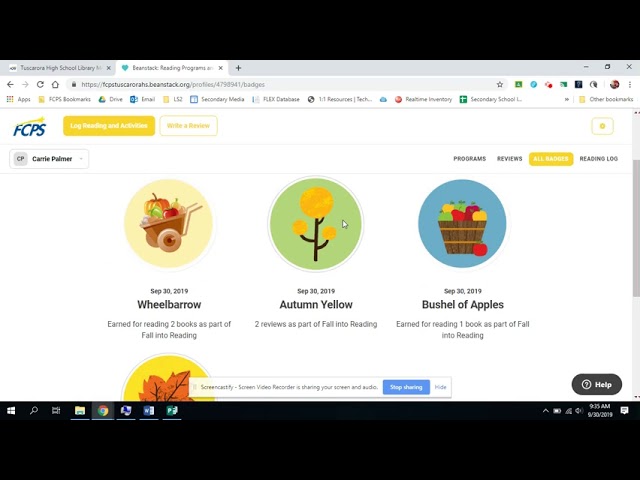Reload the page with refresh icon
Viewport: 640px width, 480px height.
[x=40, y=84]
